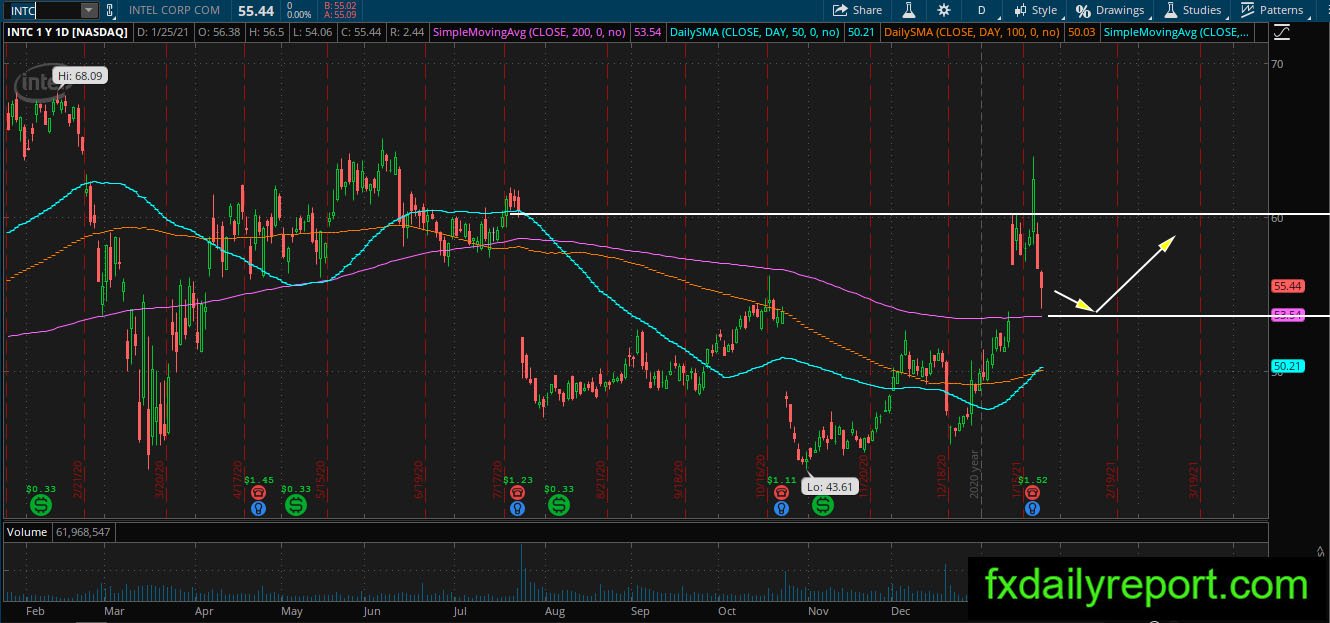The width and height of the screenshot is (1330, 623).
Task: Click the $1.45 earnings phone icon
Action: (x=258, y=492)
